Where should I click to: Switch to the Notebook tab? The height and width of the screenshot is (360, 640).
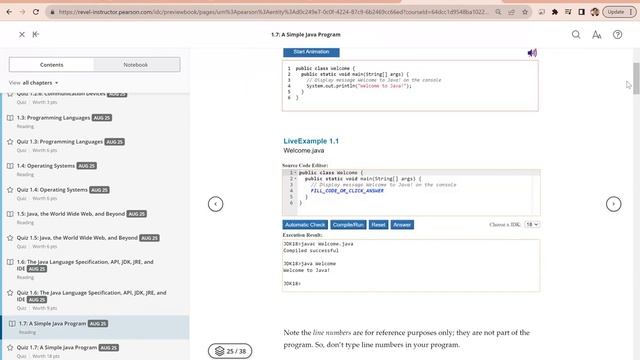[x=136, y=64]
